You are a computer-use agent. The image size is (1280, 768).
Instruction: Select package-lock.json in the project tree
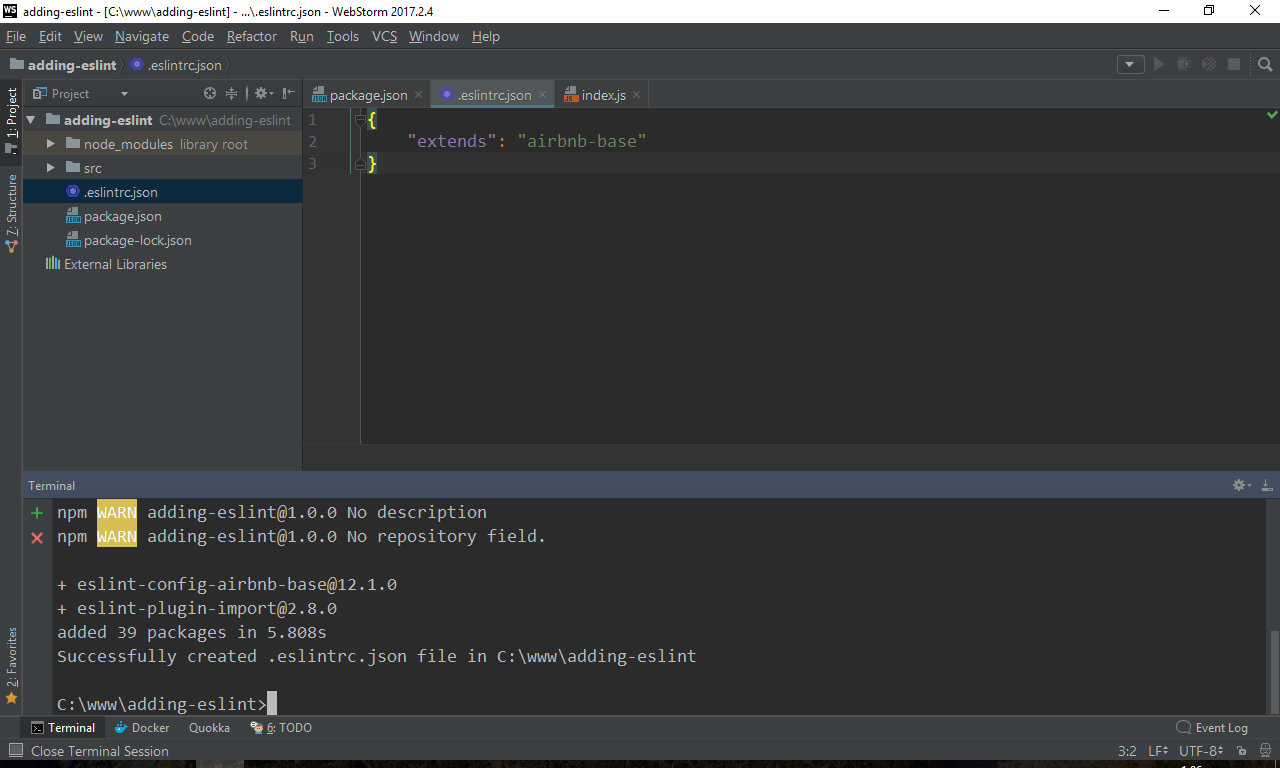[136, 240]
